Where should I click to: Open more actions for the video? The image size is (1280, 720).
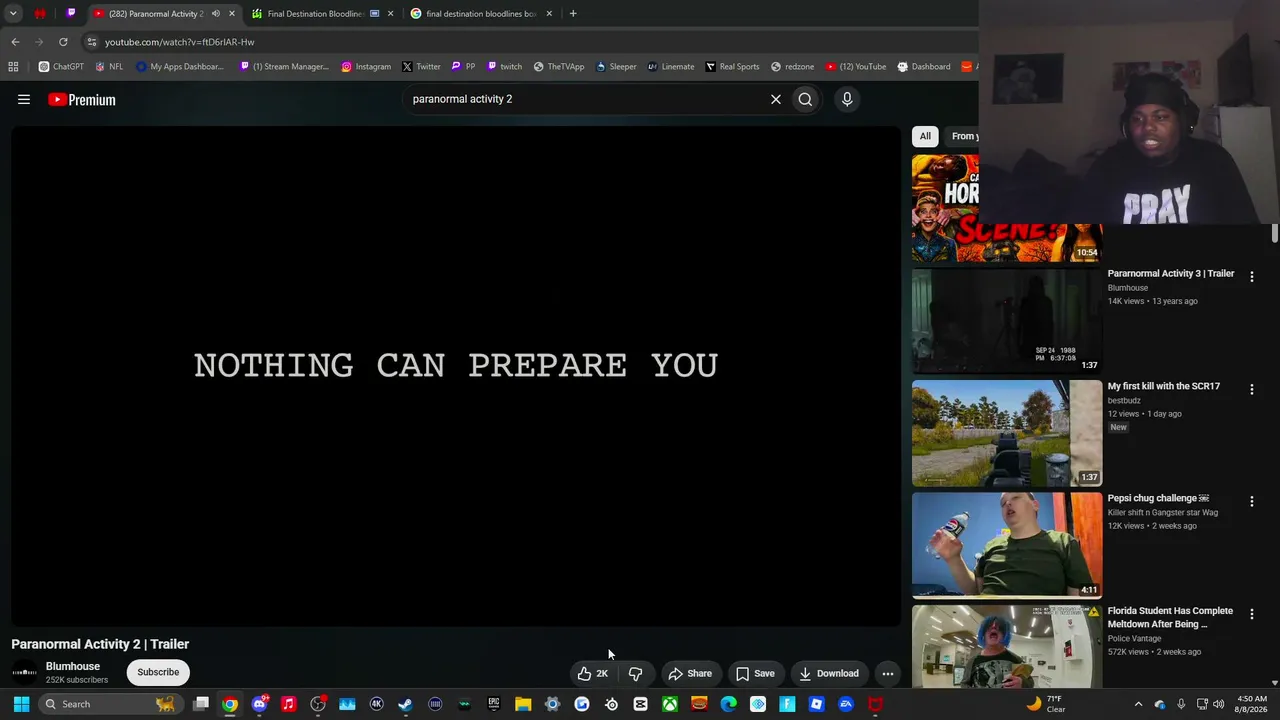[x=887, y=673]
